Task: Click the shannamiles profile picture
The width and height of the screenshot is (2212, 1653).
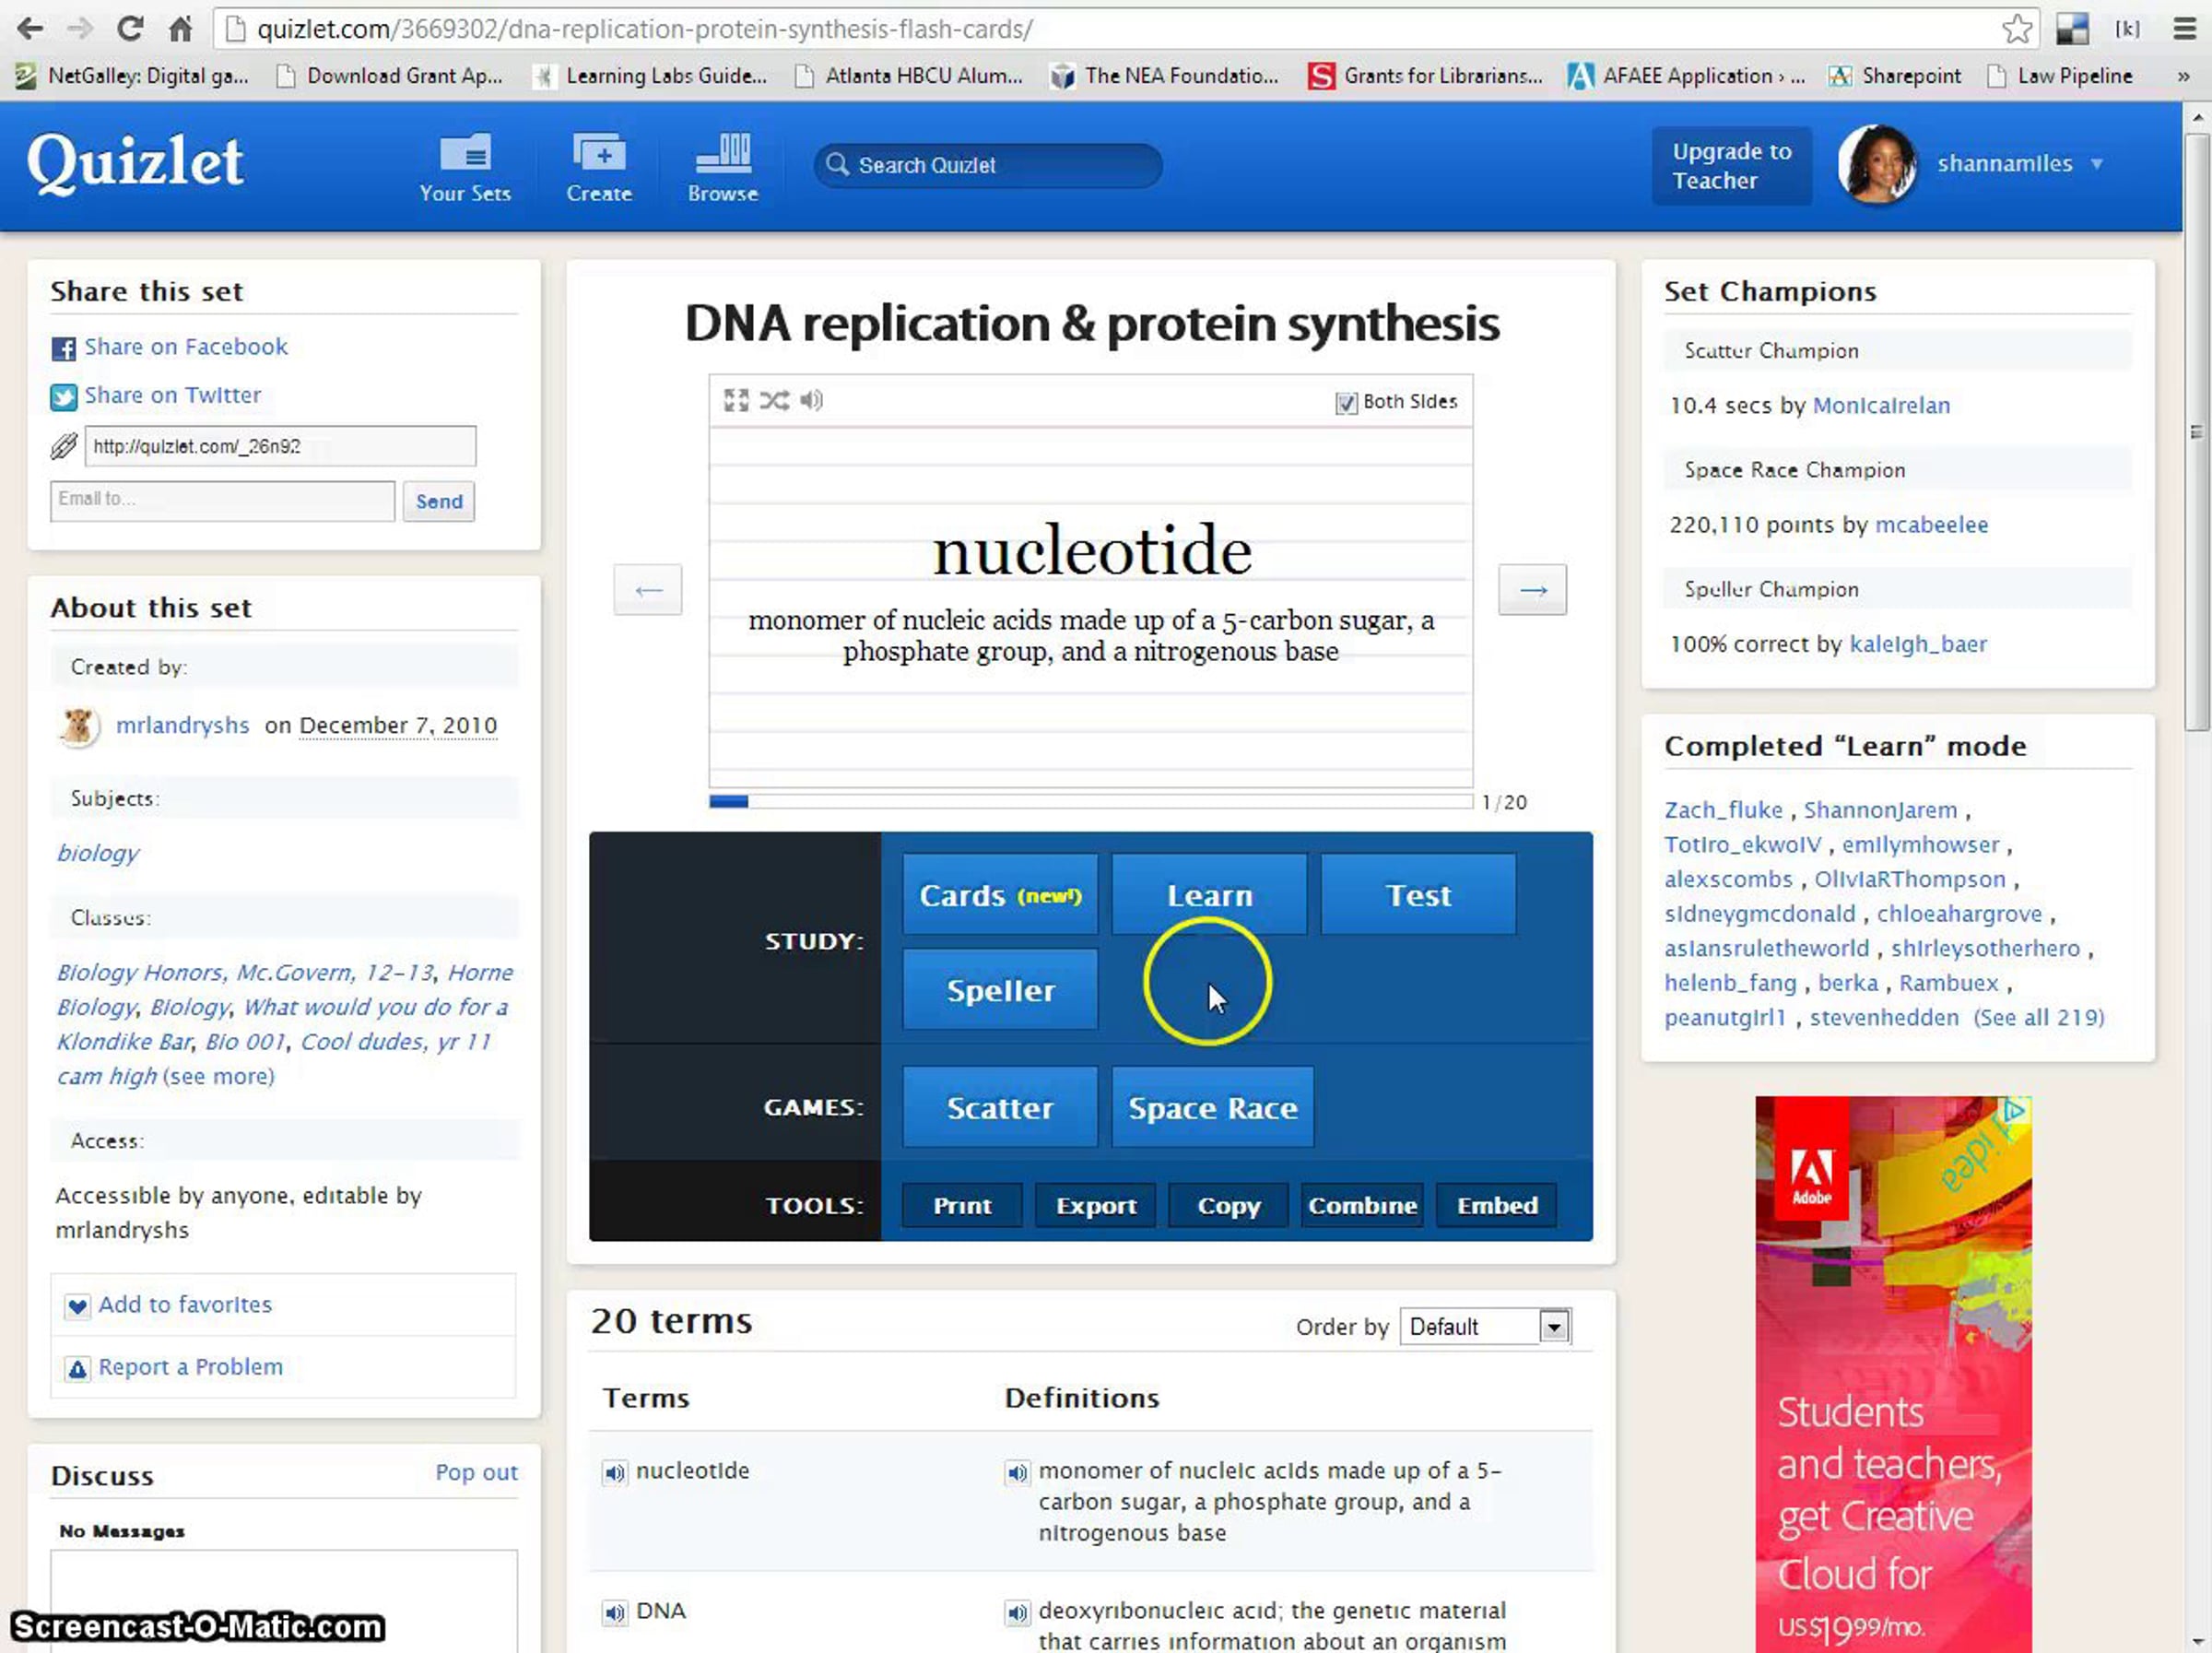Action: (x=1876, y=164)
